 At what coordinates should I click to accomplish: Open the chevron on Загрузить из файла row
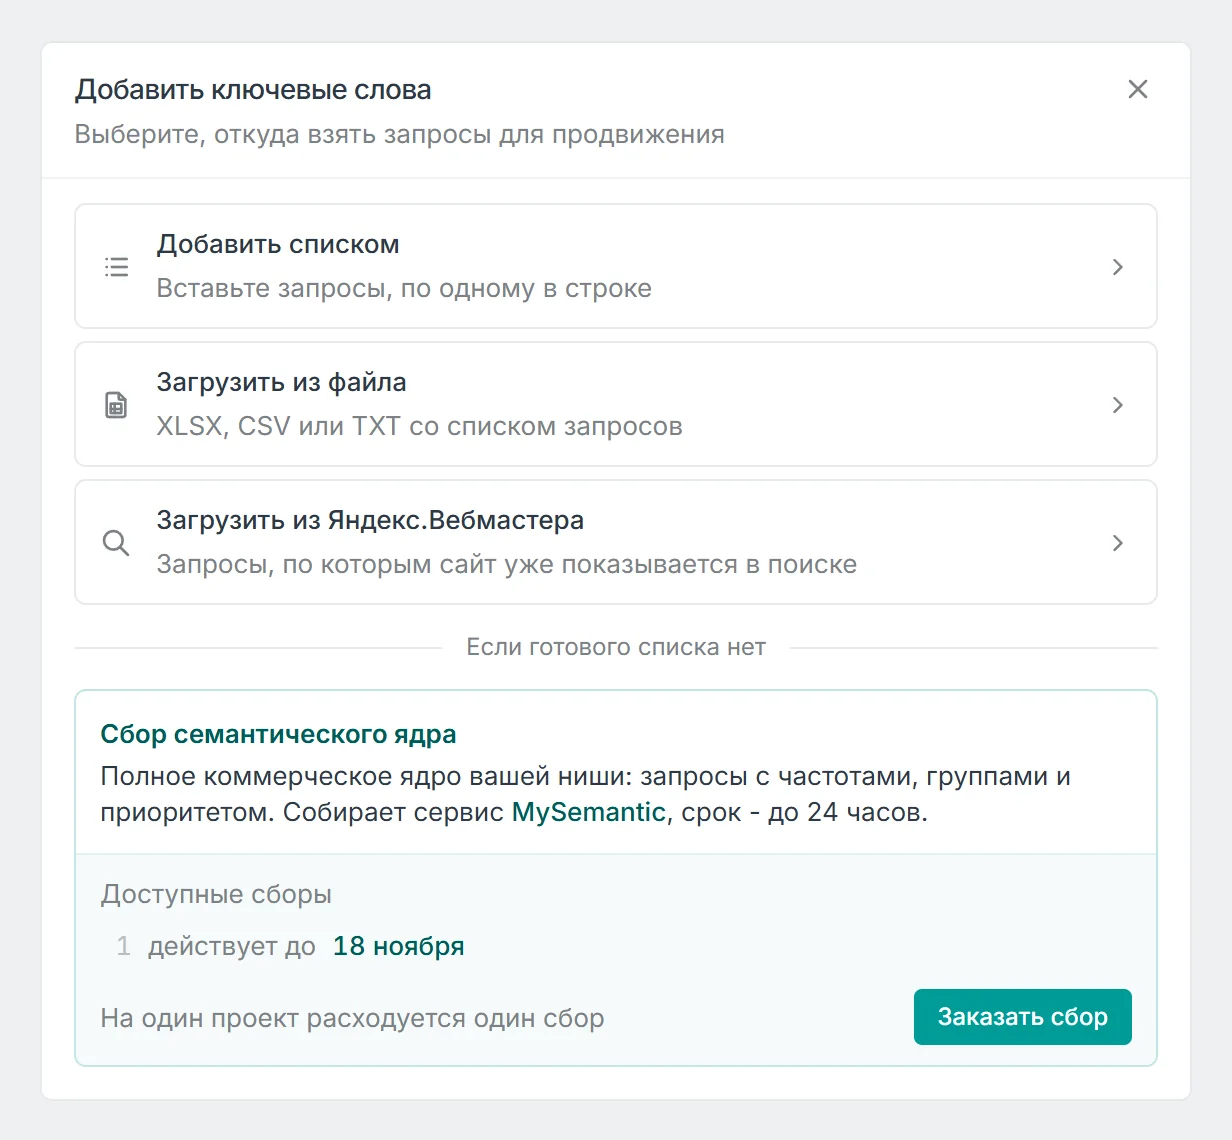coord(1118,405)
